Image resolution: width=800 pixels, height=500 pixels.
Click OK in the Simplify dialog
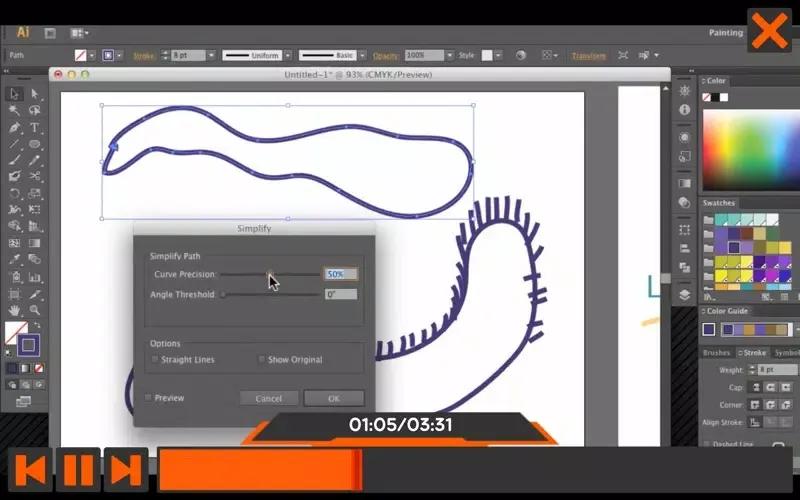[334, 398]
